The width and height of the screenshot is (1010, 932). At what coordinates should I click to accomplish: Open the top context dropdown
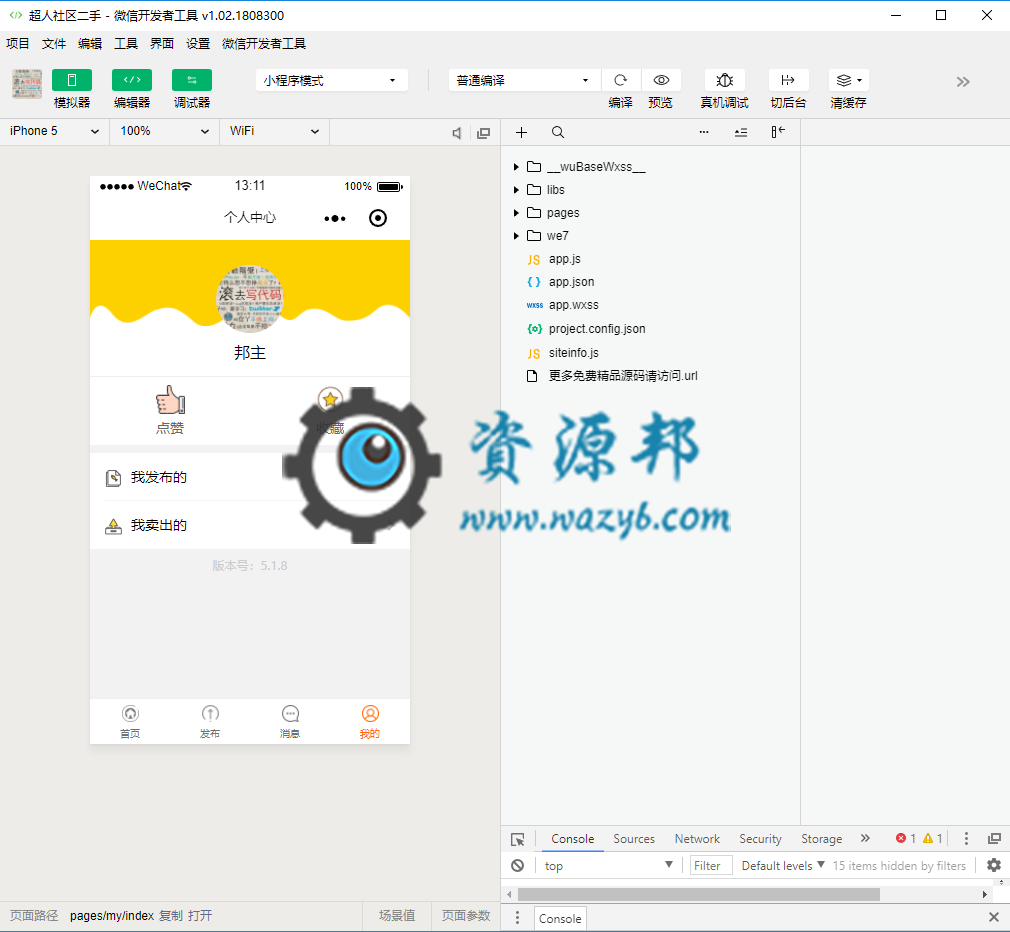pos(607,866)
